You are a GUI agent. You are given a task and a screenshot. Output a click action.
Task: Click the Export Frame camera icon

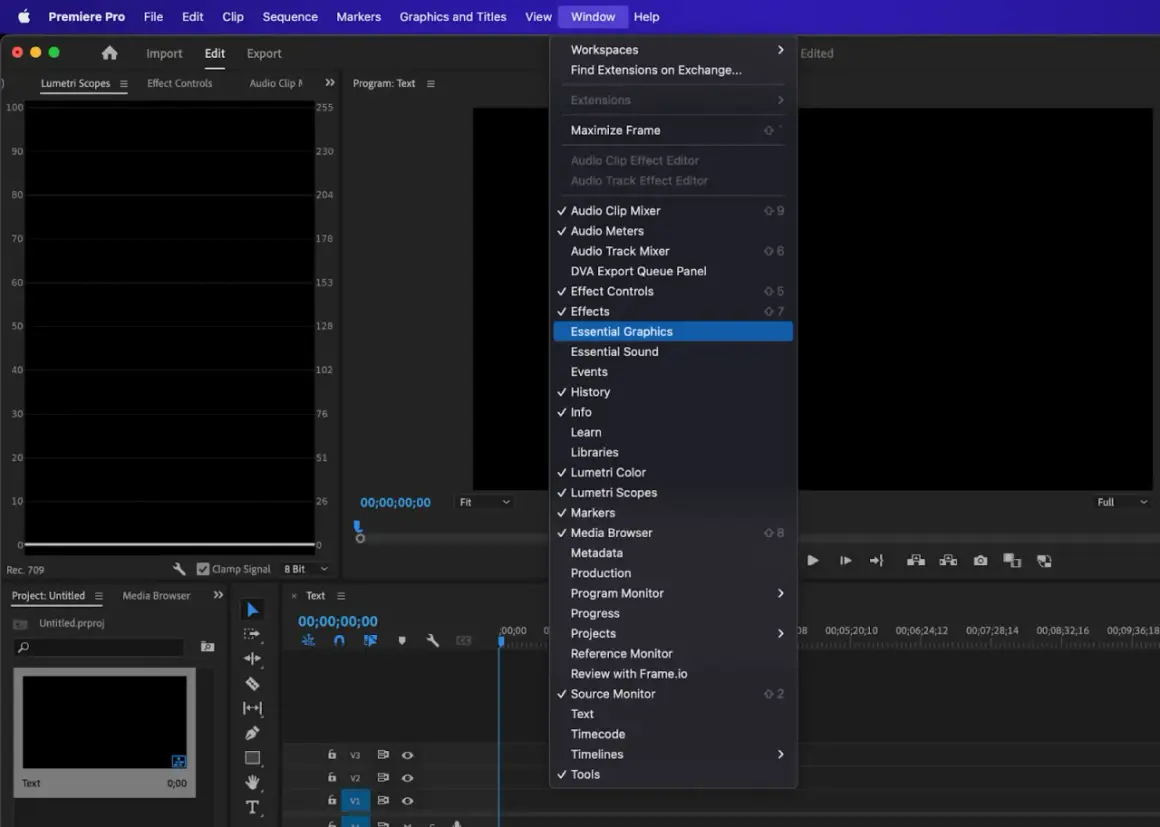pyautogui.click(x=980, y=561)
